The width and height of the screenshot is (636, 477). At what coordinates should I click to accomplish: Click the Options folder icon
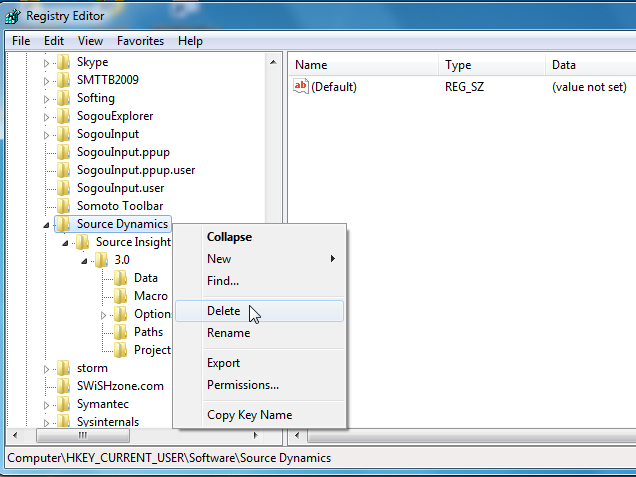pos(120,314)
